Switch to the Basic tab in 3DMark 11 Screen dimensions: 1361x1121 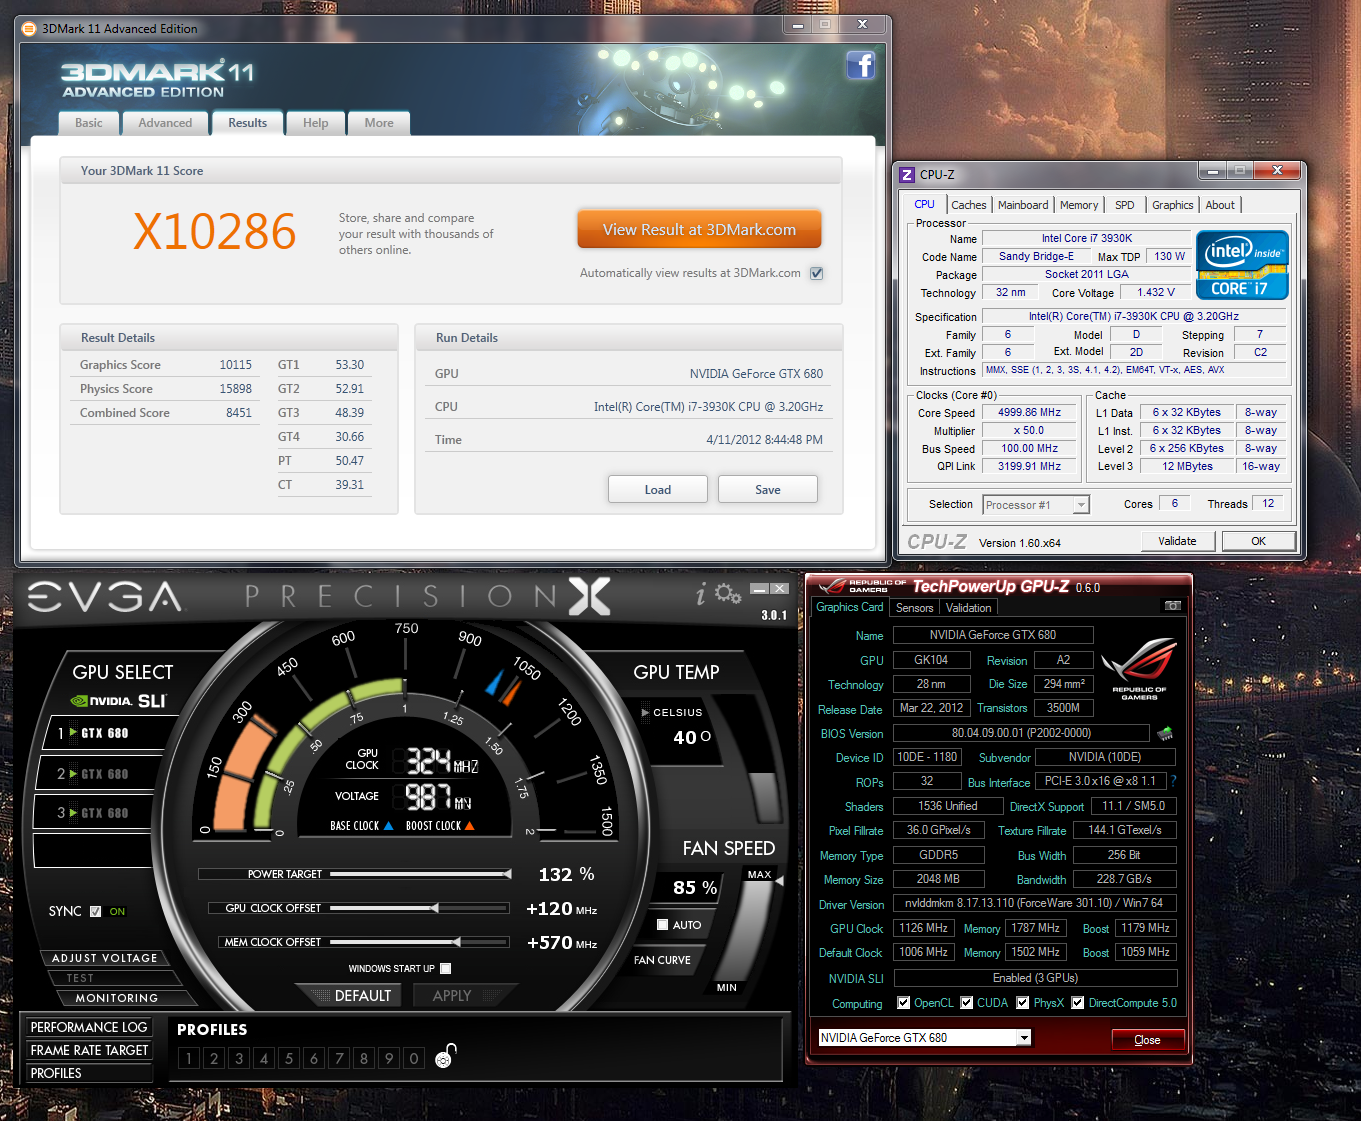pos(89,123)
